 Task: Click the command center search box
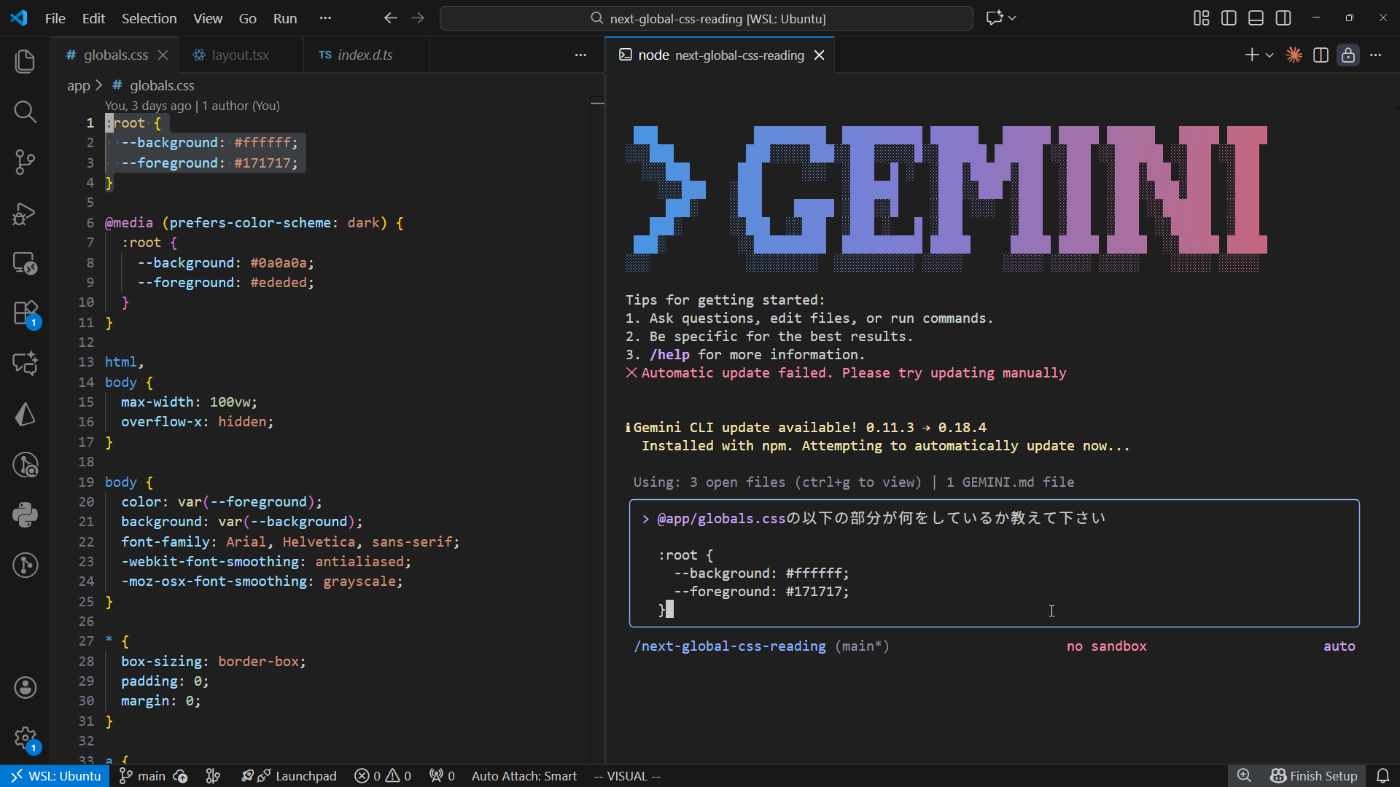tap(706, 18)
